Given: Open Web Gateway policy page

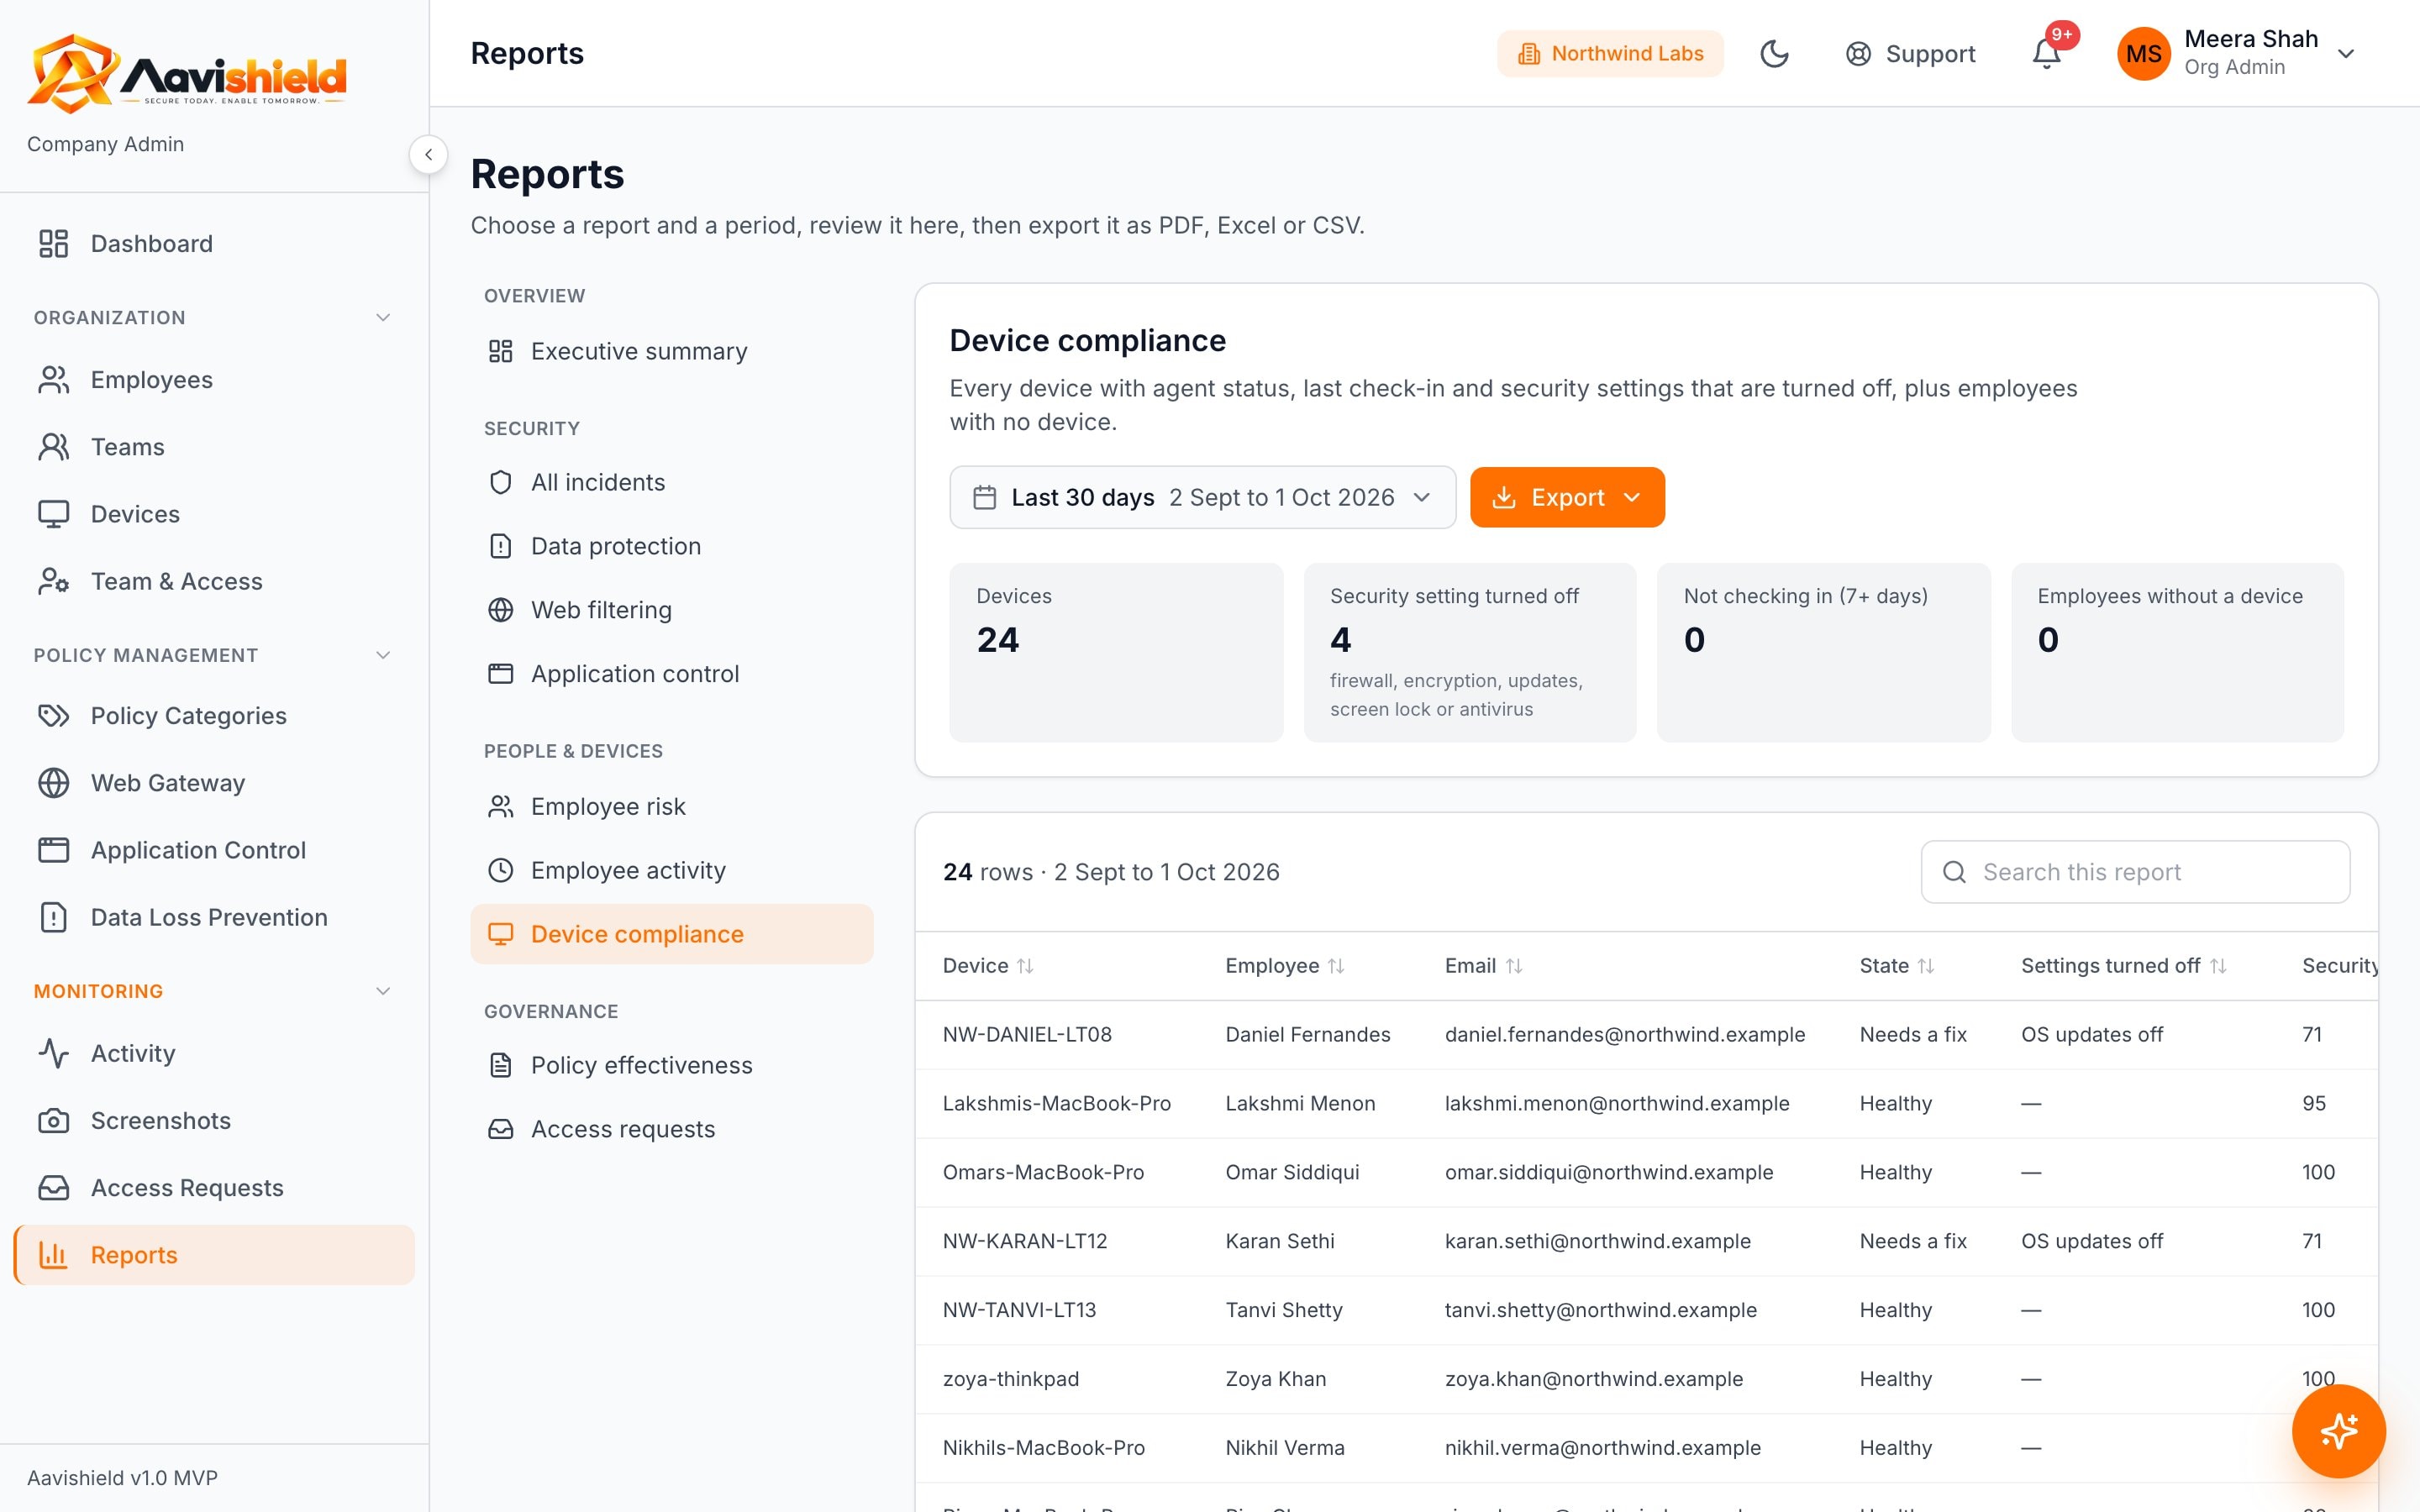Looking at the screenshot, I should coord(214,783).
